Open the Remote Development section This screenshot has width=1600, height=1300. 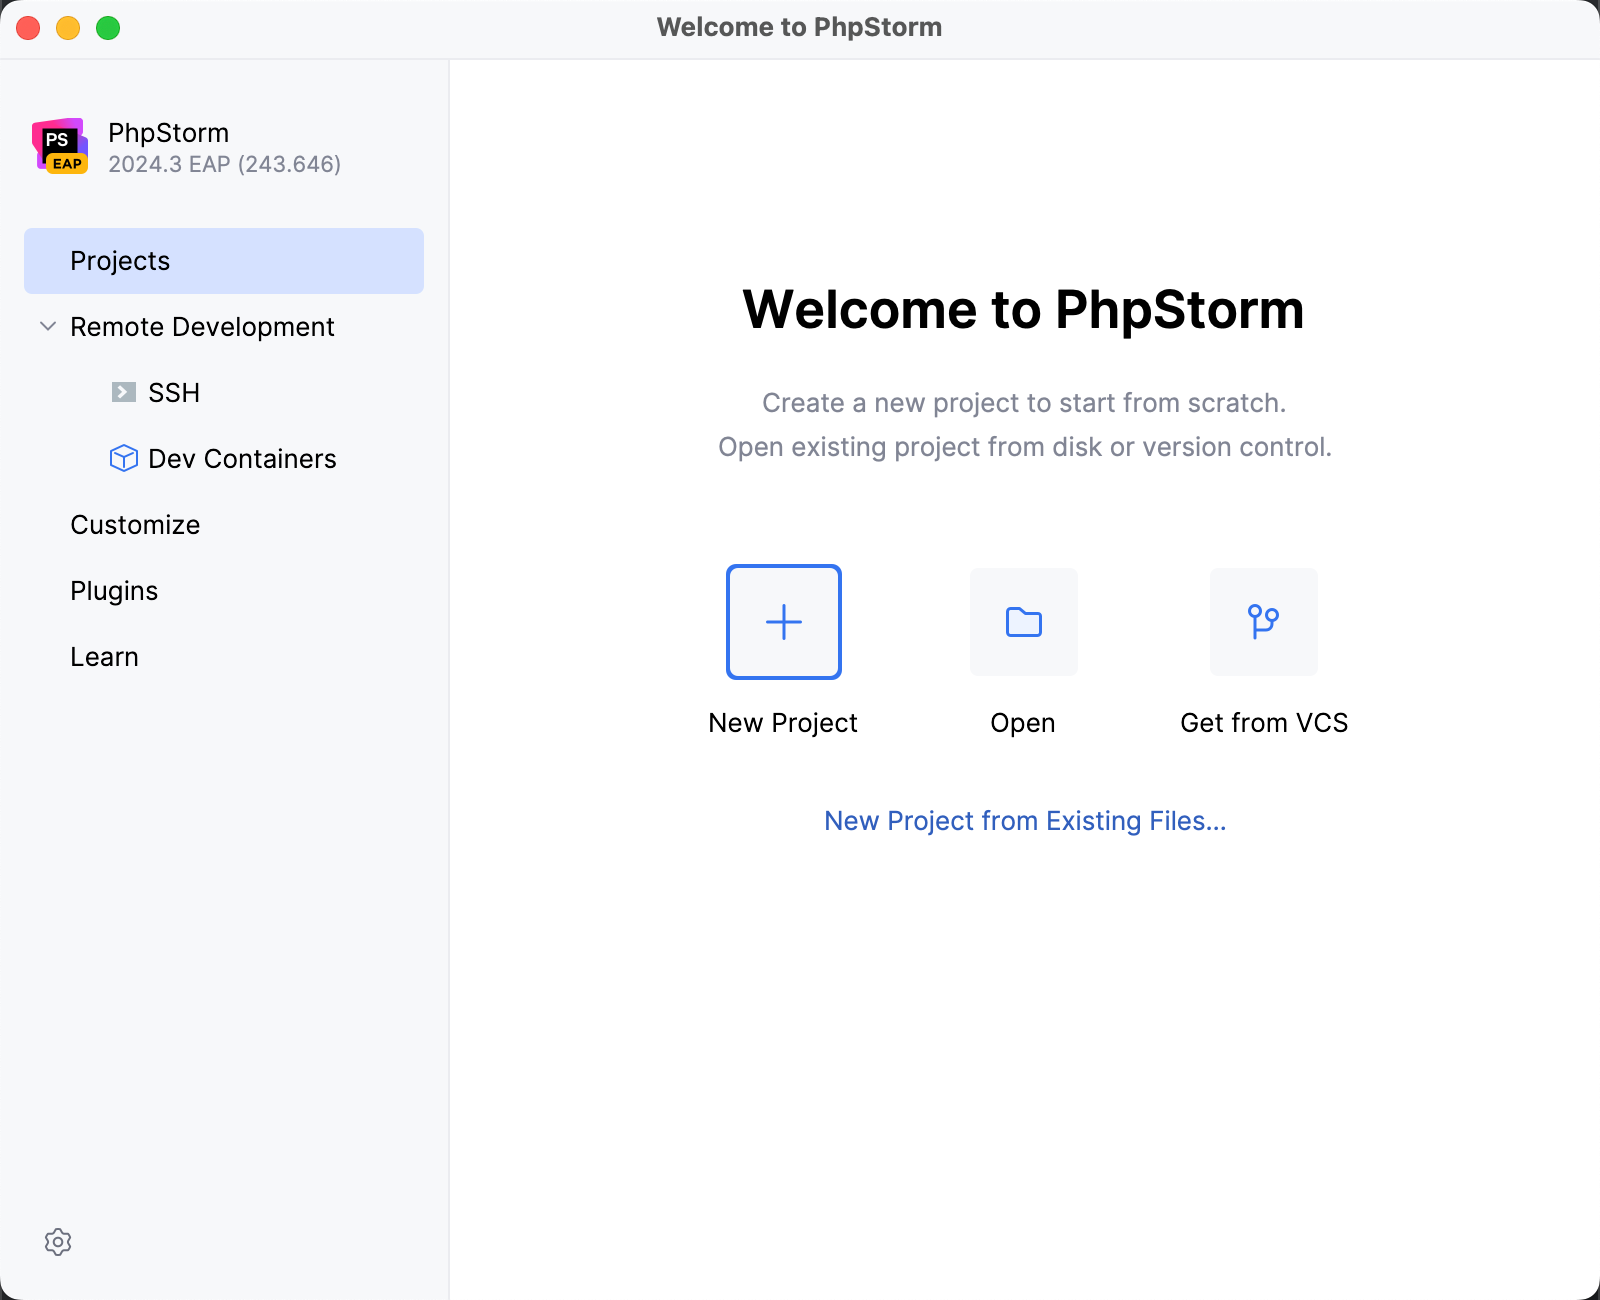click(202, 327)
